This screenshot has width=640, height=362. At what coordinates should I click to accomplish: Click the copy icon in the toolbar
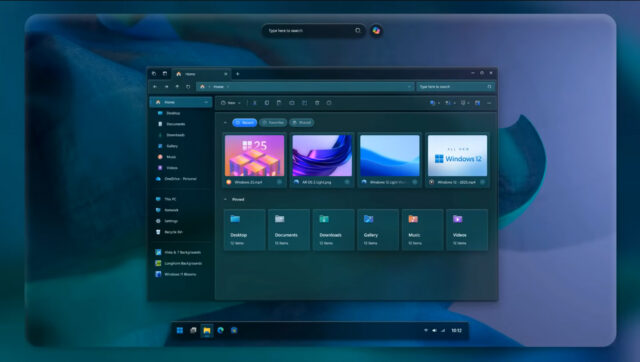click(x=267, y=103)
